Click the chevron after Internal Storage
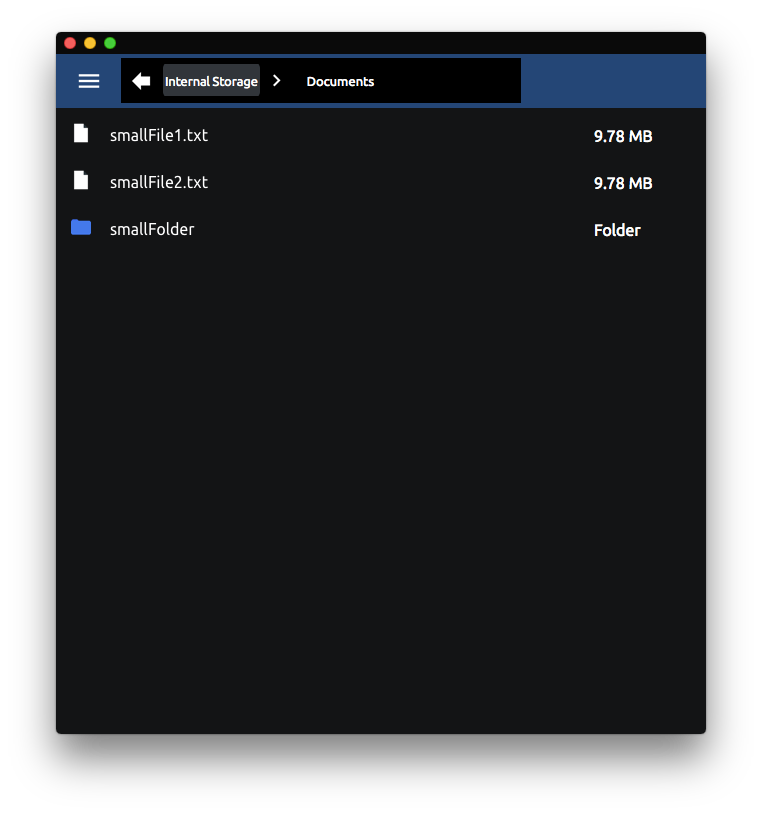This screenshot has height=814, width=762. coord(277,81)
